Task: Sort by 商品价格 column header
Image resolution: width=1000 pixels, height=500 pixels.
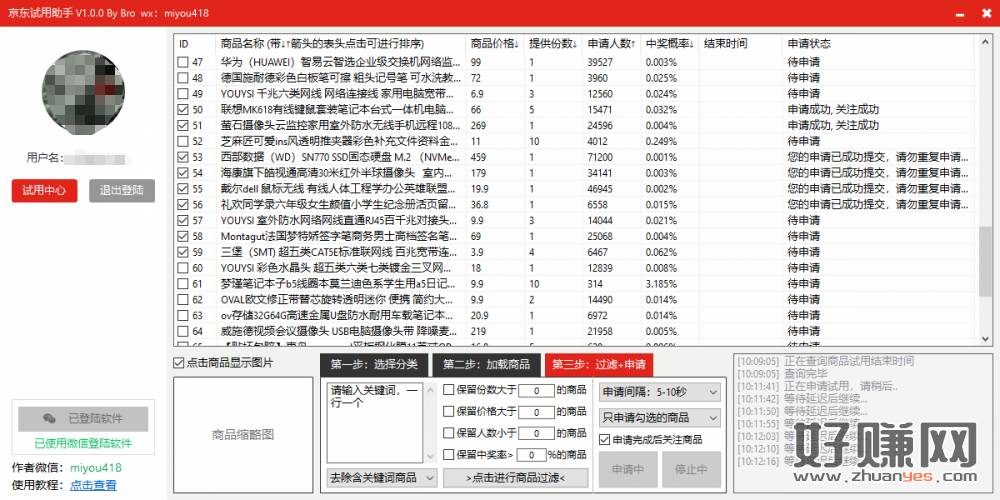Action: click(x=494, y=44)
